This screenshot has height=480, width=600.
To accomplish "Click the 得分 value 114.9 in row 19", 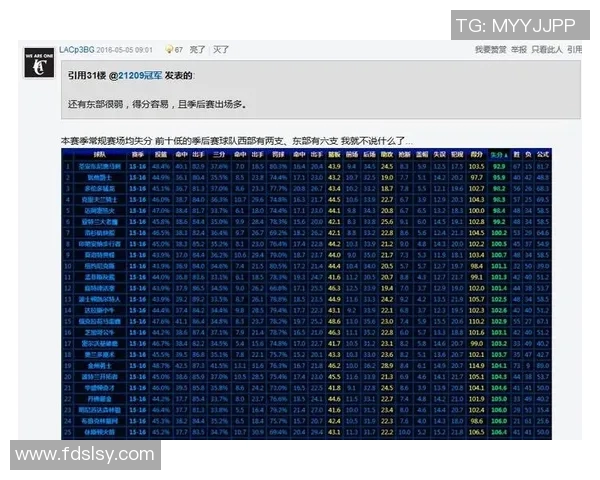I will coord(476,366).
